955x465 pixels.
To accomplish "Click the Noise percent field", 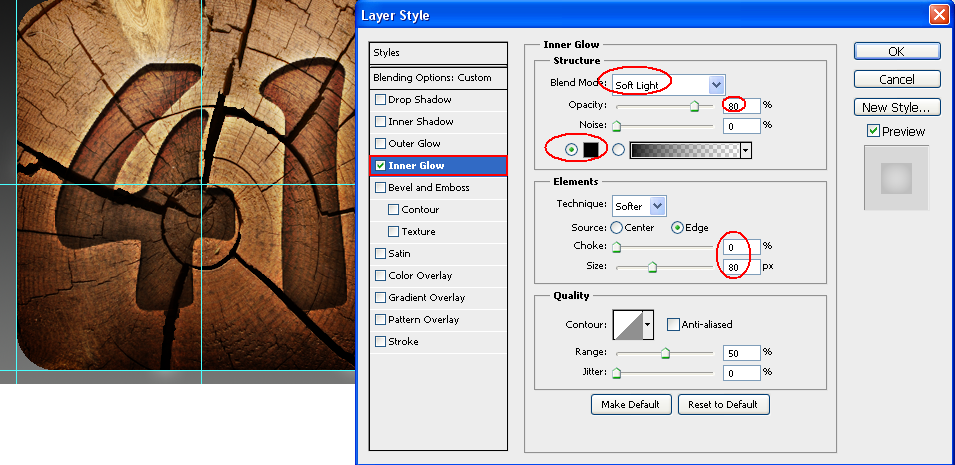I will point(742,126).
